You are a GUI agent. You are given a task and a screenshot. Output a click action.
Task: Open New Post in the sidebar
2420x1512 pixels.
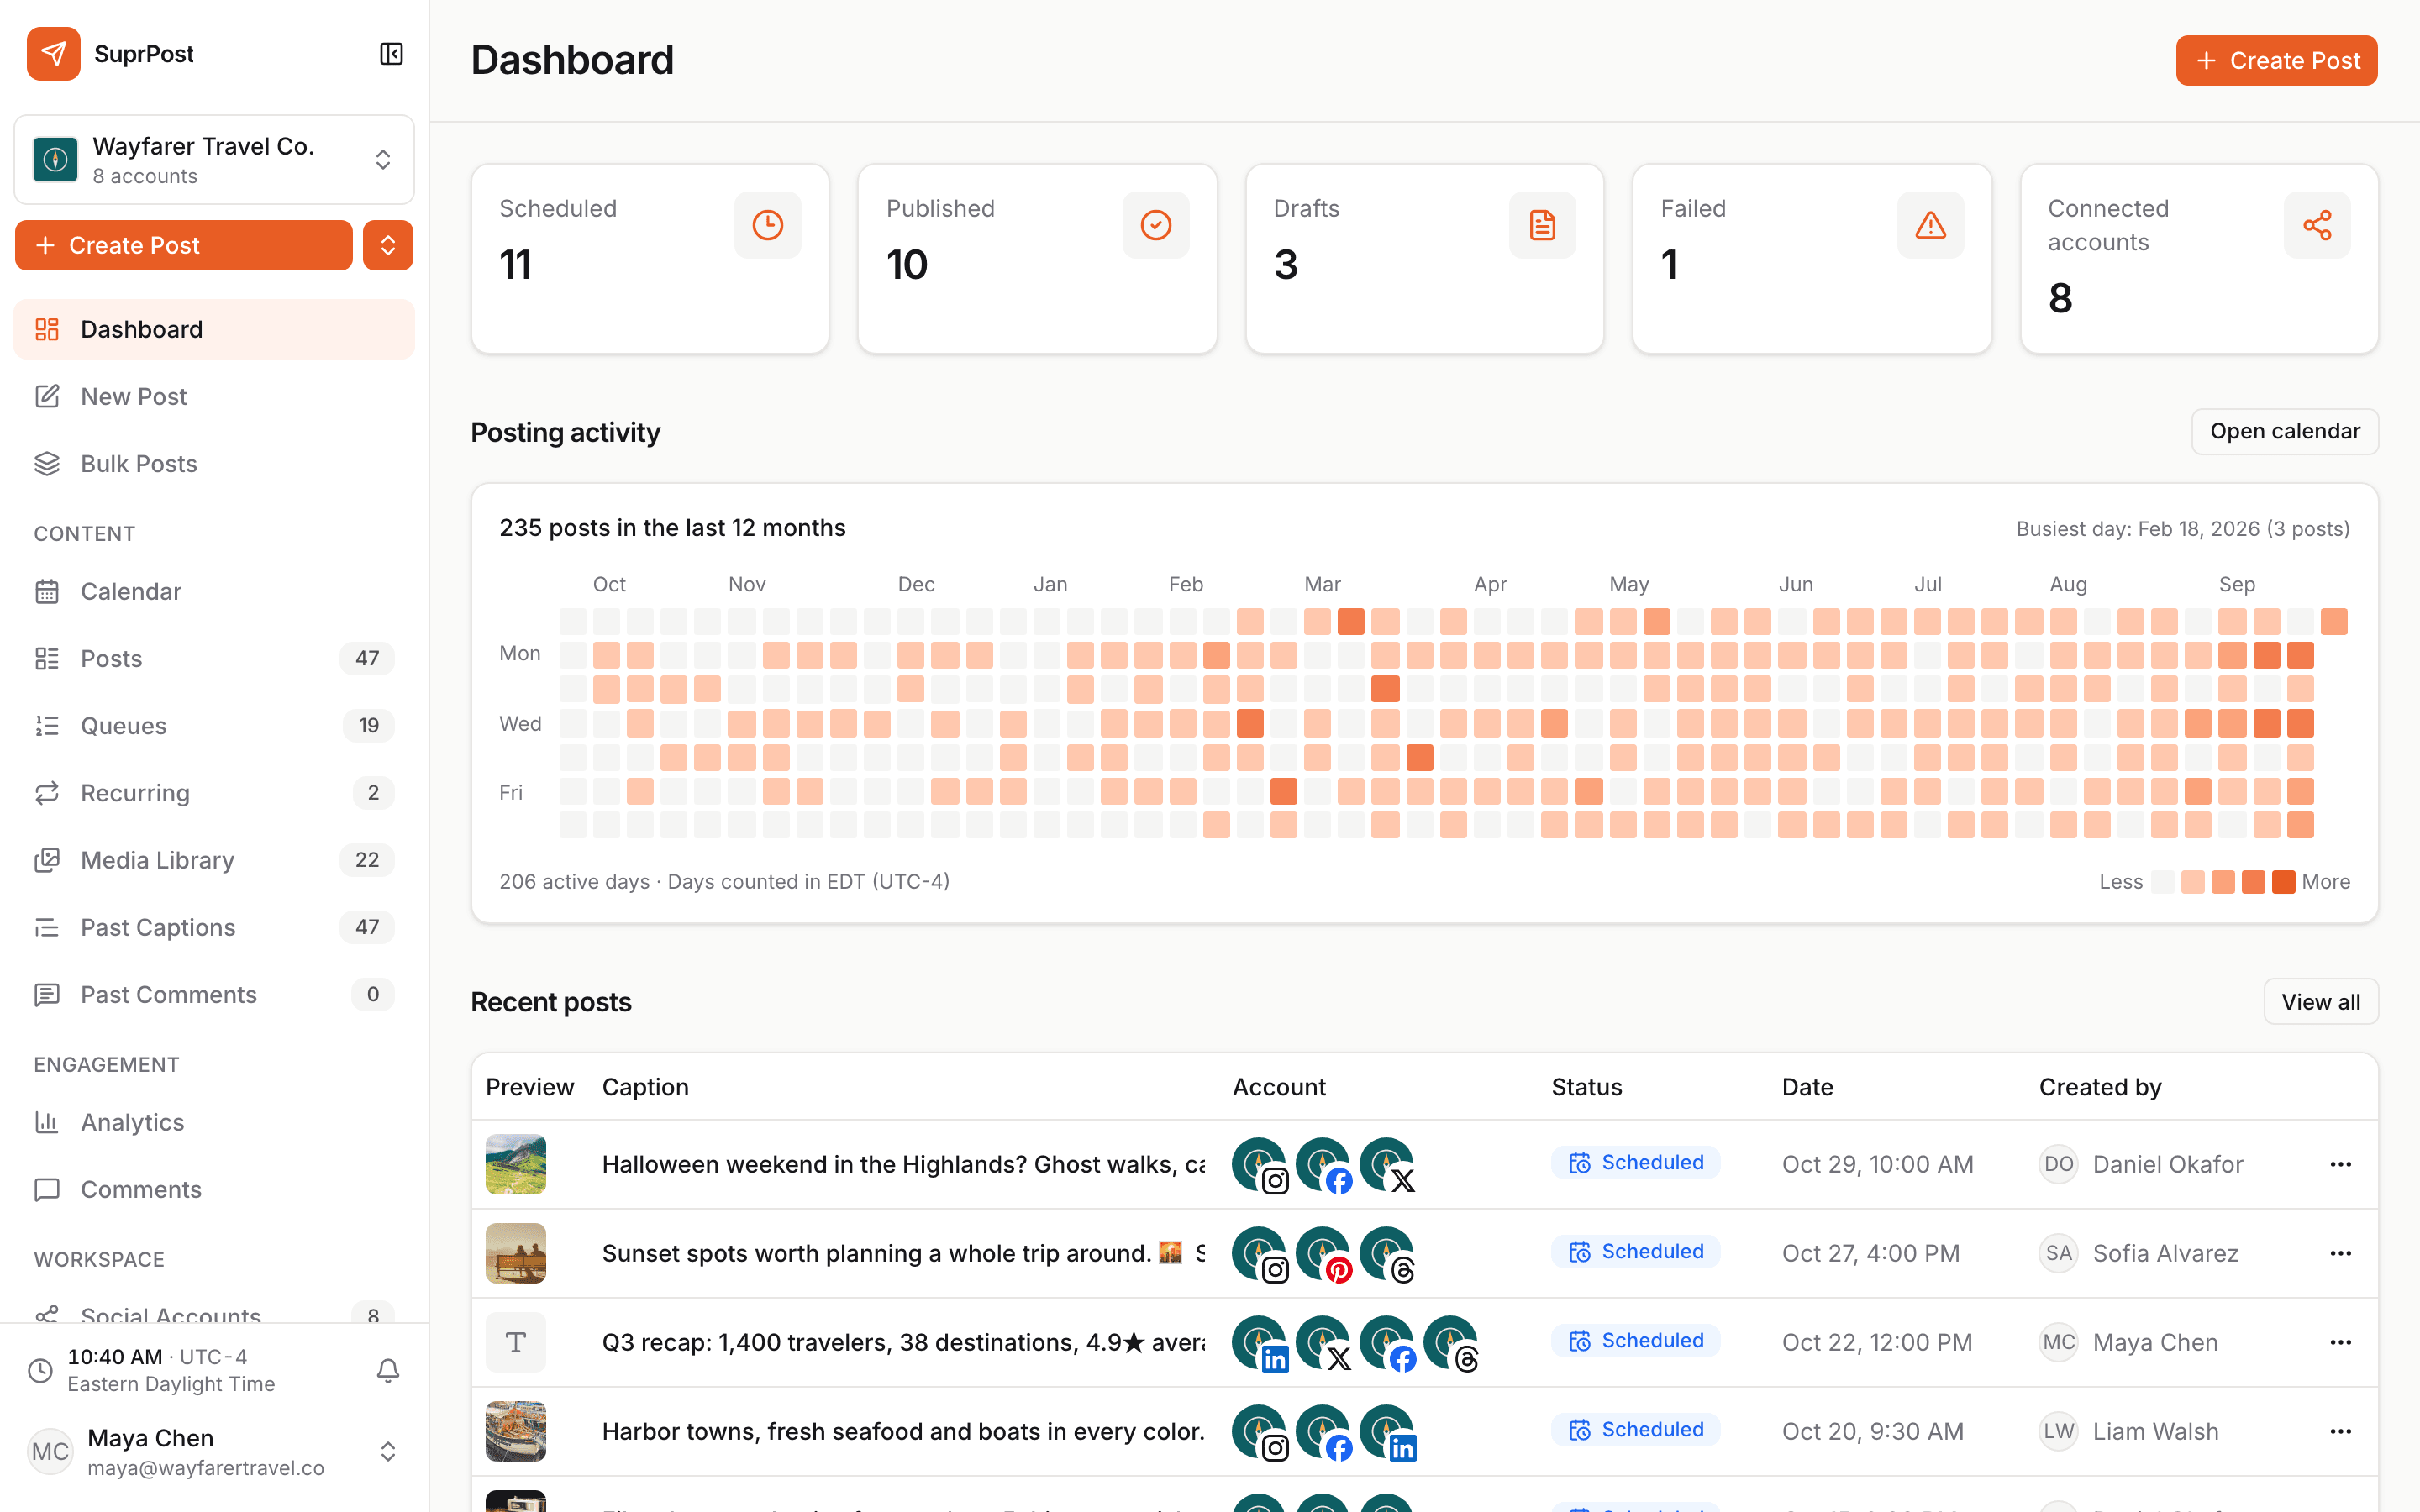(214, 396)
